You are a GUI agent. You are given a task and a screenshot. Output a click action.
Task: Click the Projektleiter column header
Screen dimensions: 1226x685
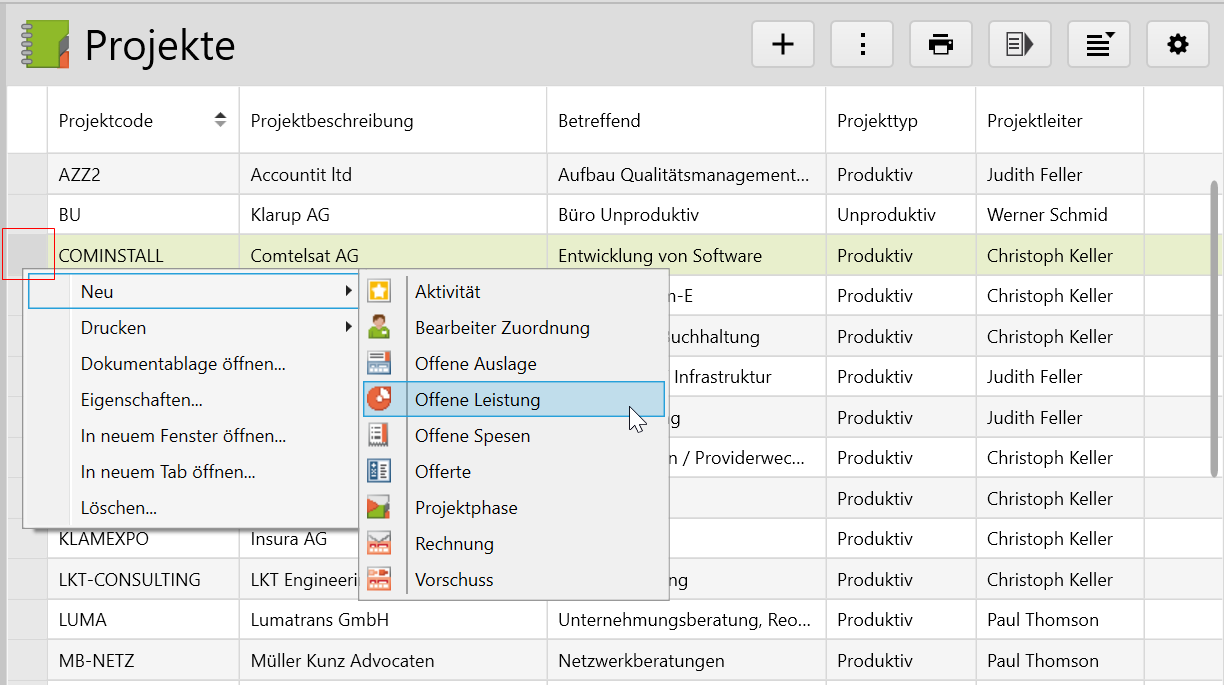(1034, 121)
